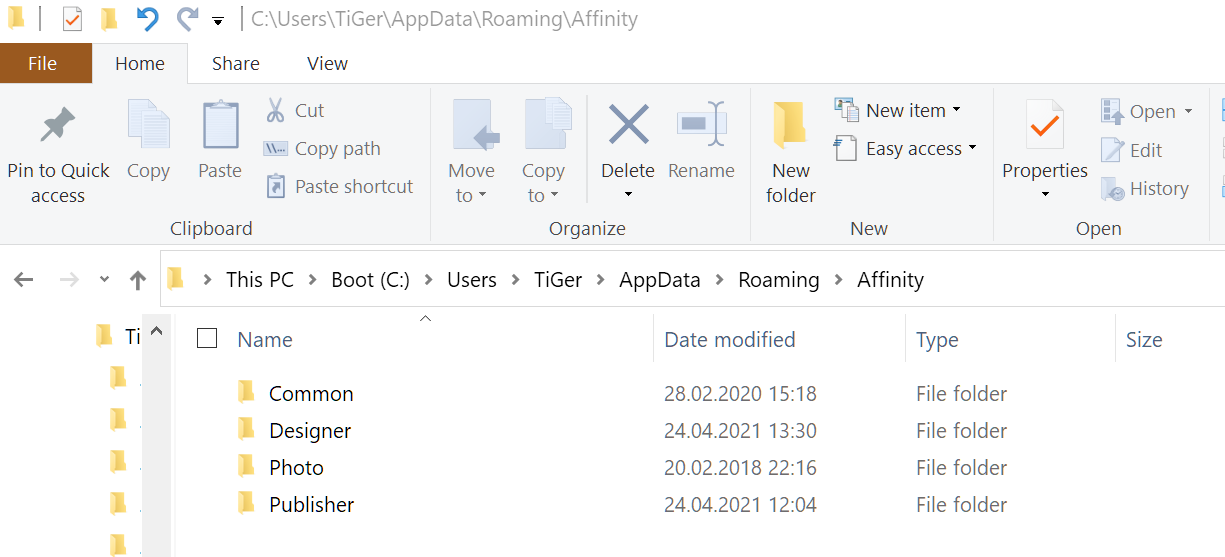The height and width of the screenshot is (557, 1225).
Task: Click the Rename icon in ribbon
Action: pos(701,126)
